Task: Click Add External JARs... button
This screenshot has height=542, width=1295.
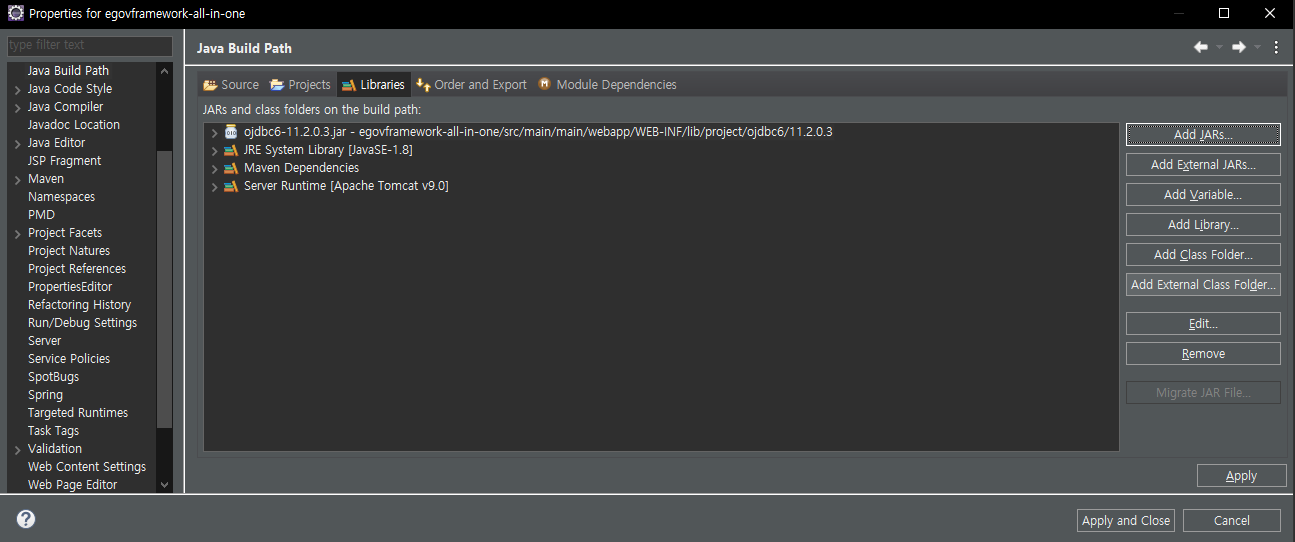Action: click(x=1203, y=164)
